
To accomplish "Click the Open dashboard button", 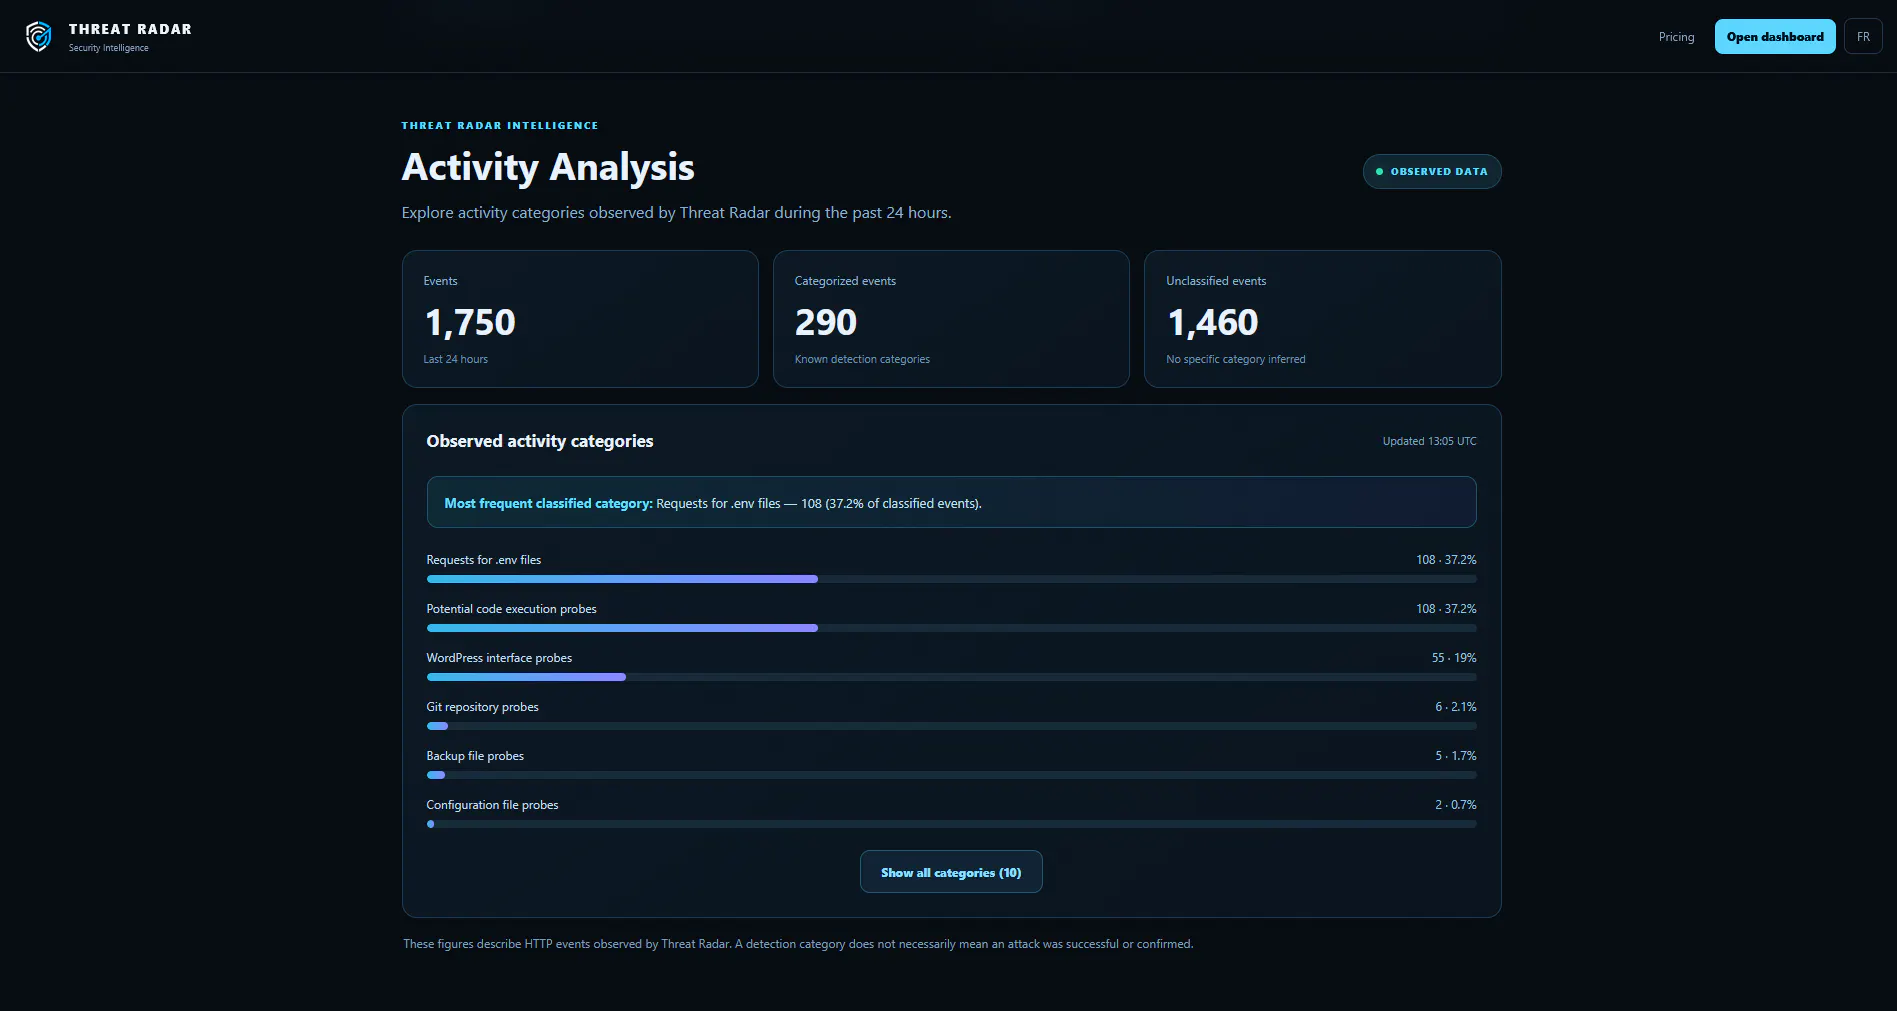I will tap(1775, 37).
